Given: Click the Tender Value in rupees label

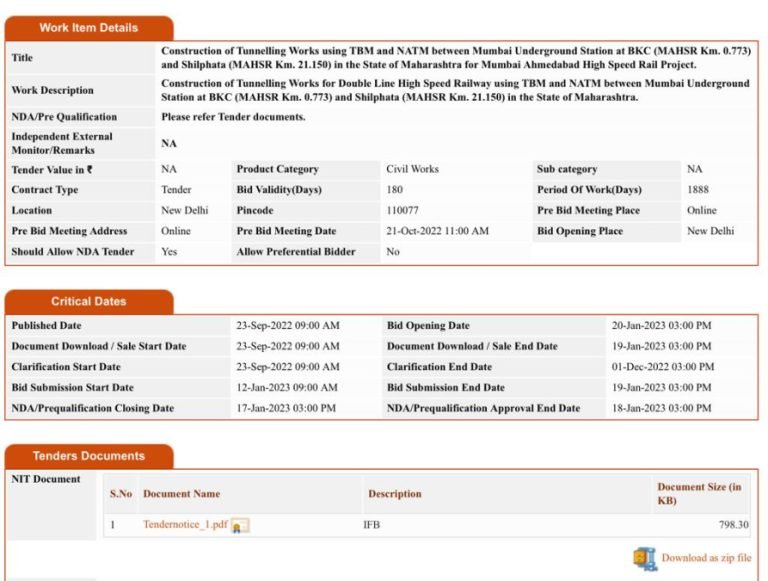Looking at the screenshot, I should pyautogui.click(x=52, y=169).
